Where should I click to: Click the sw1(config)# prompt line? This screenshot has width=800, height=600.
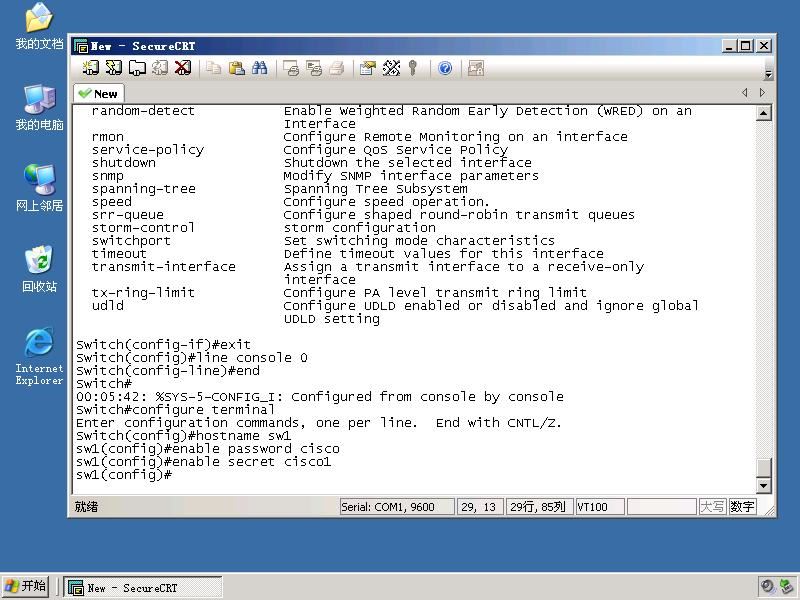[x=124, y=475]
